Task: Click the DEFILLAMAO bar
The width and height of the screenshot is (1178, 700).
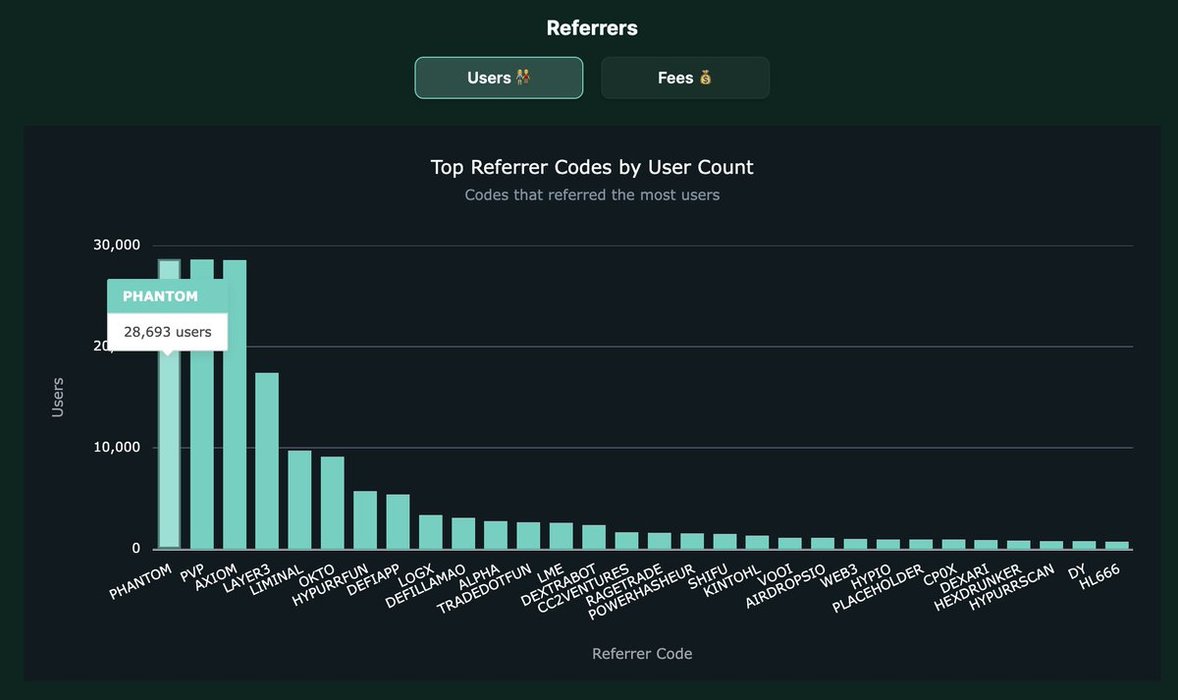Action: (x=464, y=533)
